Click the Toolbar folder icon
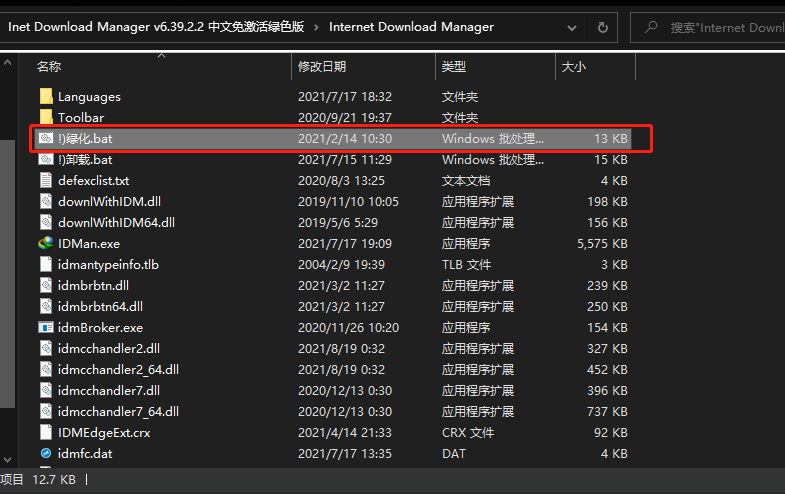Image resolution: width=785 pixels, height=494 pixels. [x=46, y=117]
